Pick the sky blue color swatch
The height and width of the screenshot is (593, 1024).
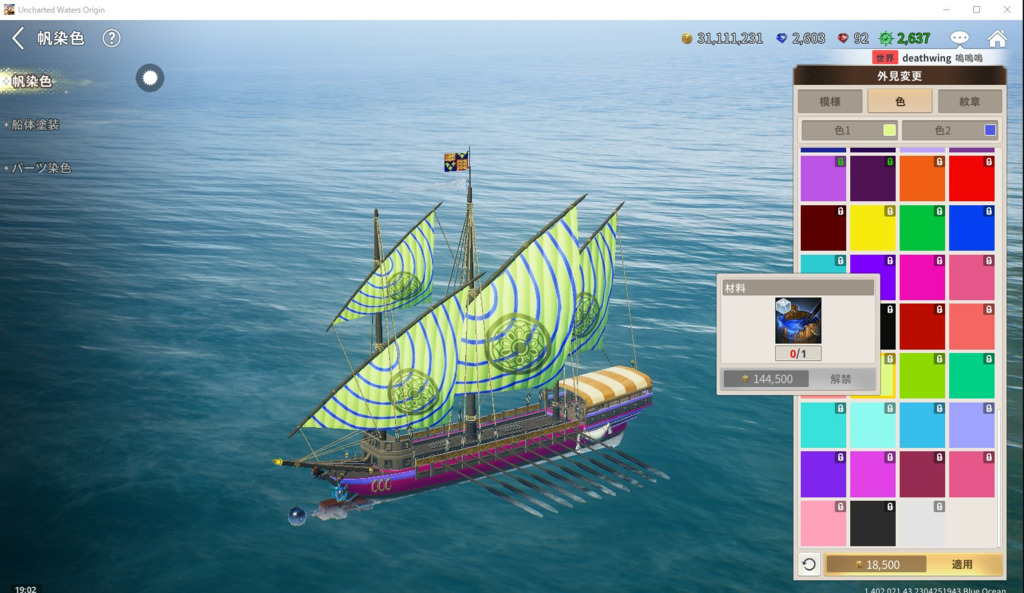pos(922,425)
